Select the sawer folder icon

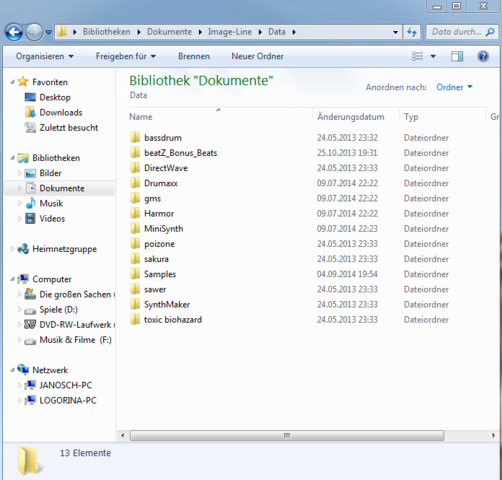(x=135, y=289)
